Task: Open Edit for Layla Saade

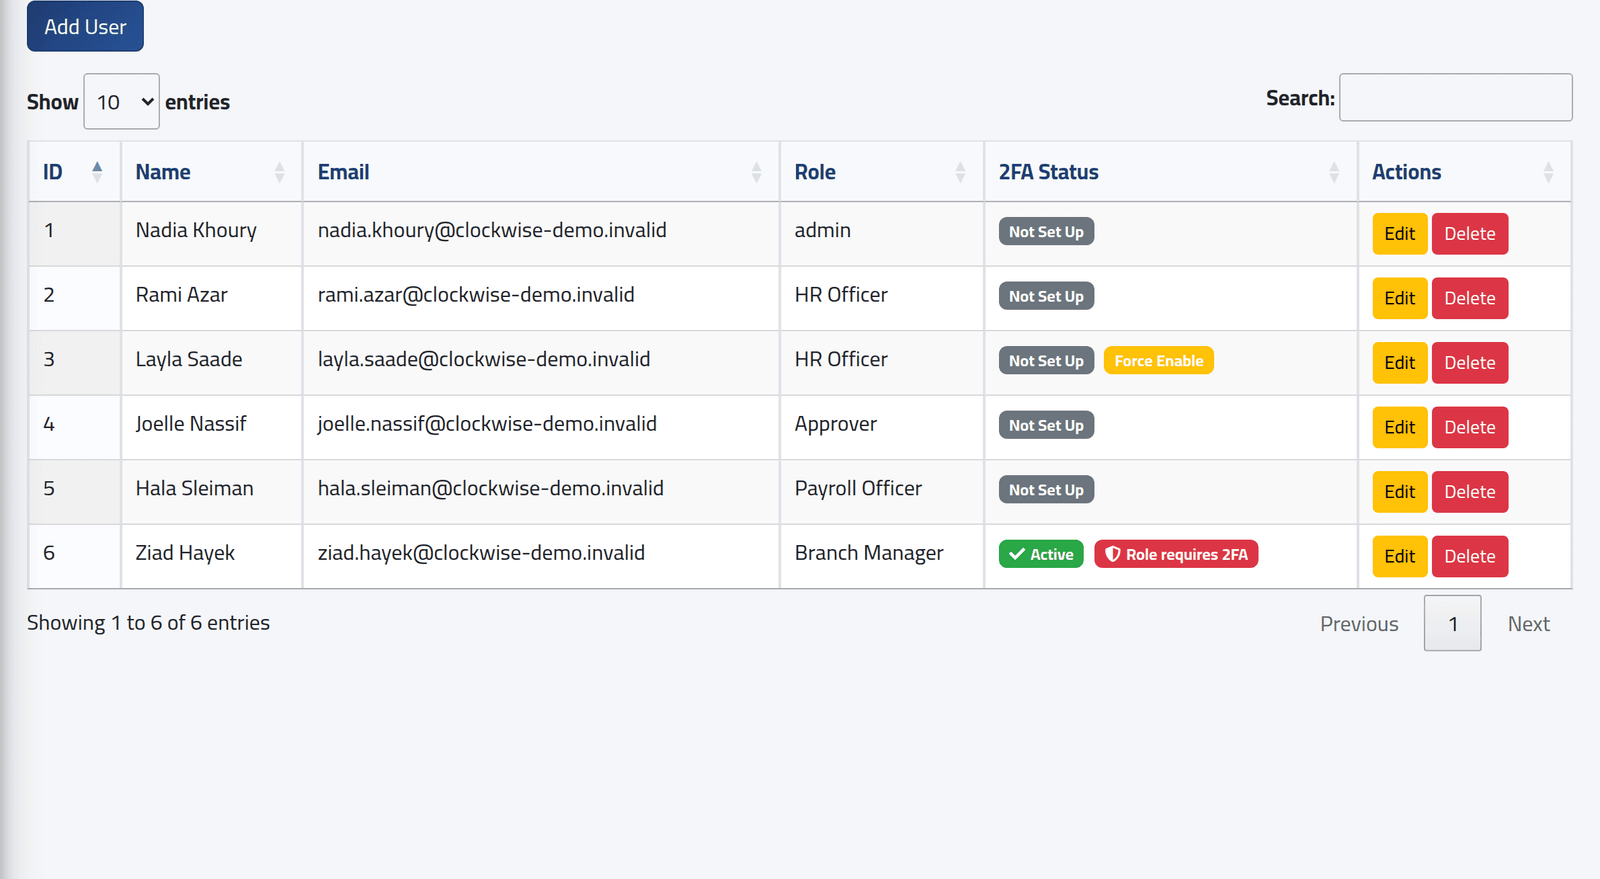Action: click(1399, 363)
